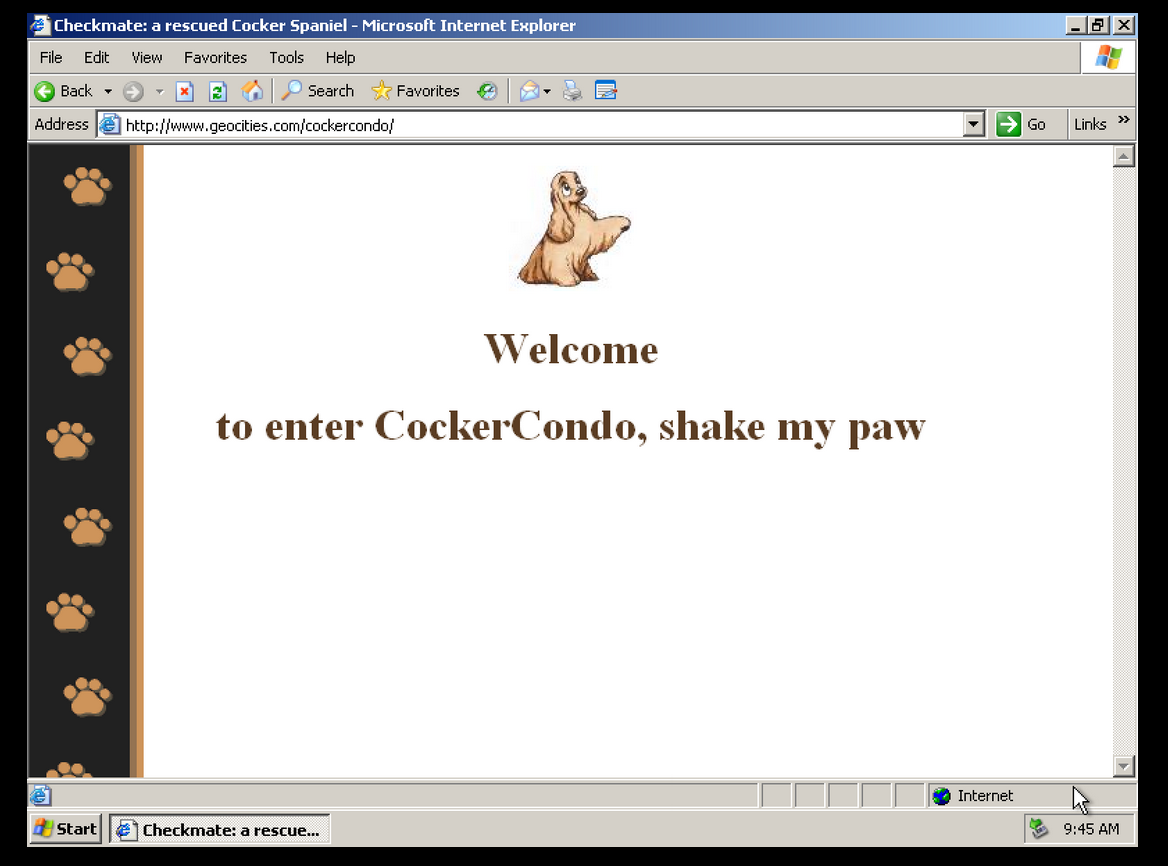
Task: Expand the Links toolbar chevron
Action: coord(1124,121)
